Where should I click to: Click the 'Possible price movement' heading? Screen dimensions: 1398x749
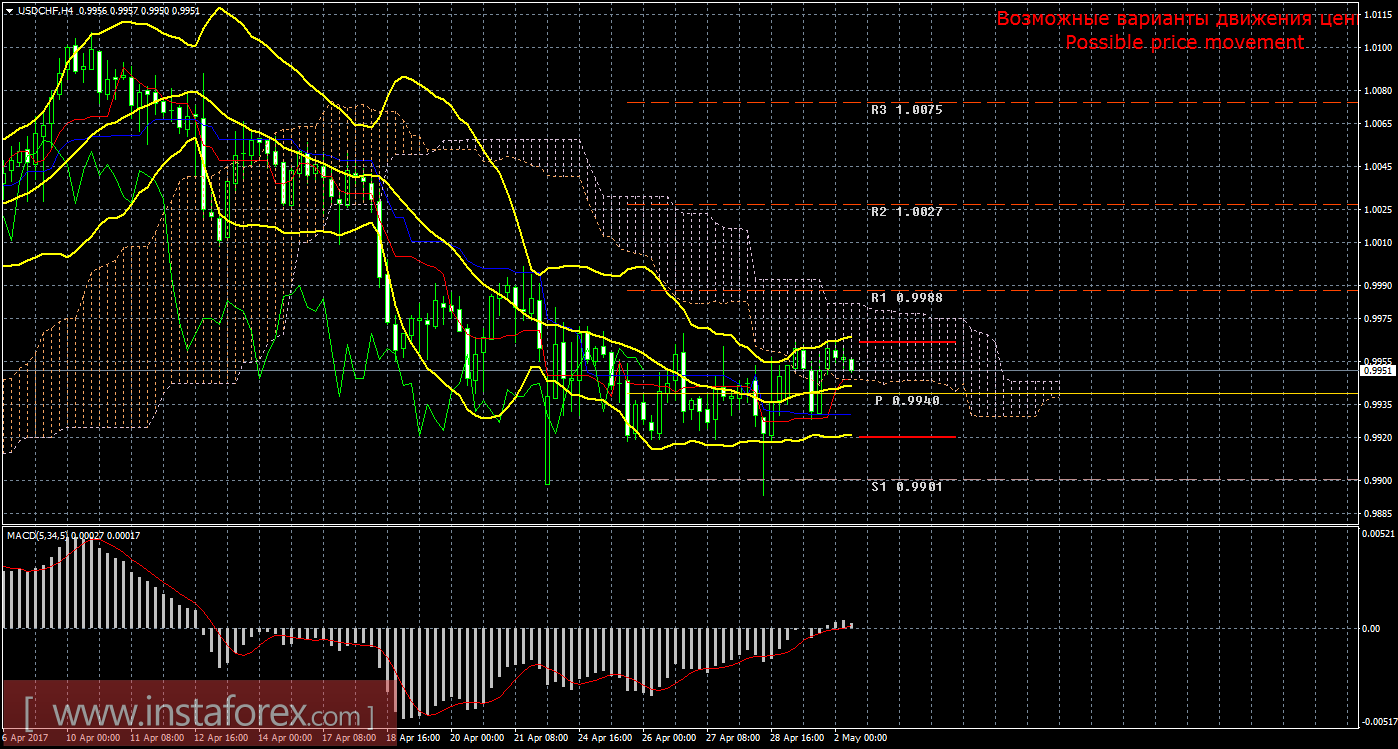click(x=1184, y=42)
